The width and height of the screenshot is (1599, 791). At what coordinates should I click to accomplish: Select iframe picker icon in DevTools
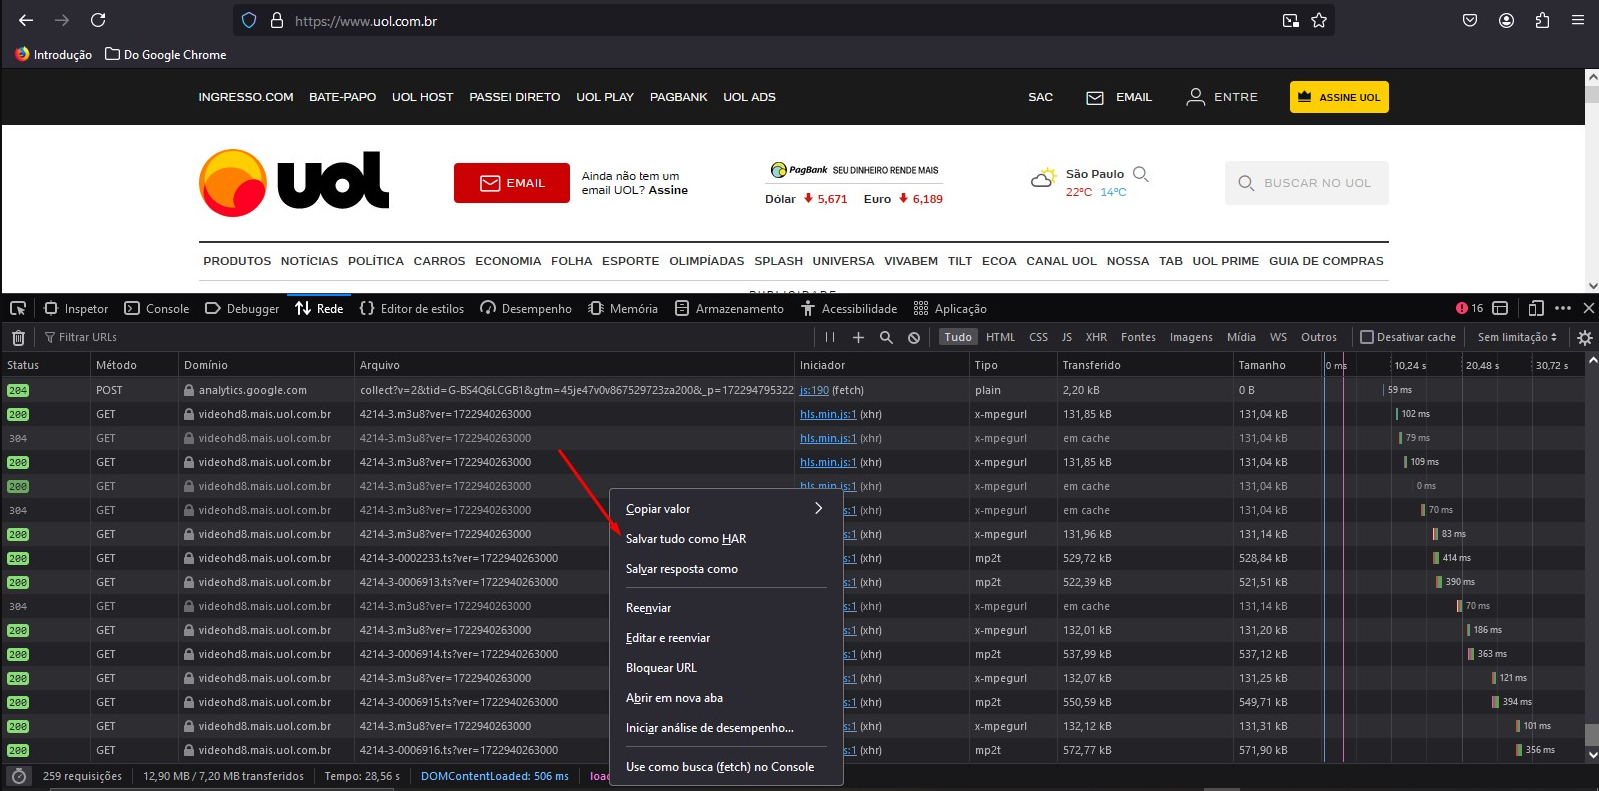coord(1502,308)
